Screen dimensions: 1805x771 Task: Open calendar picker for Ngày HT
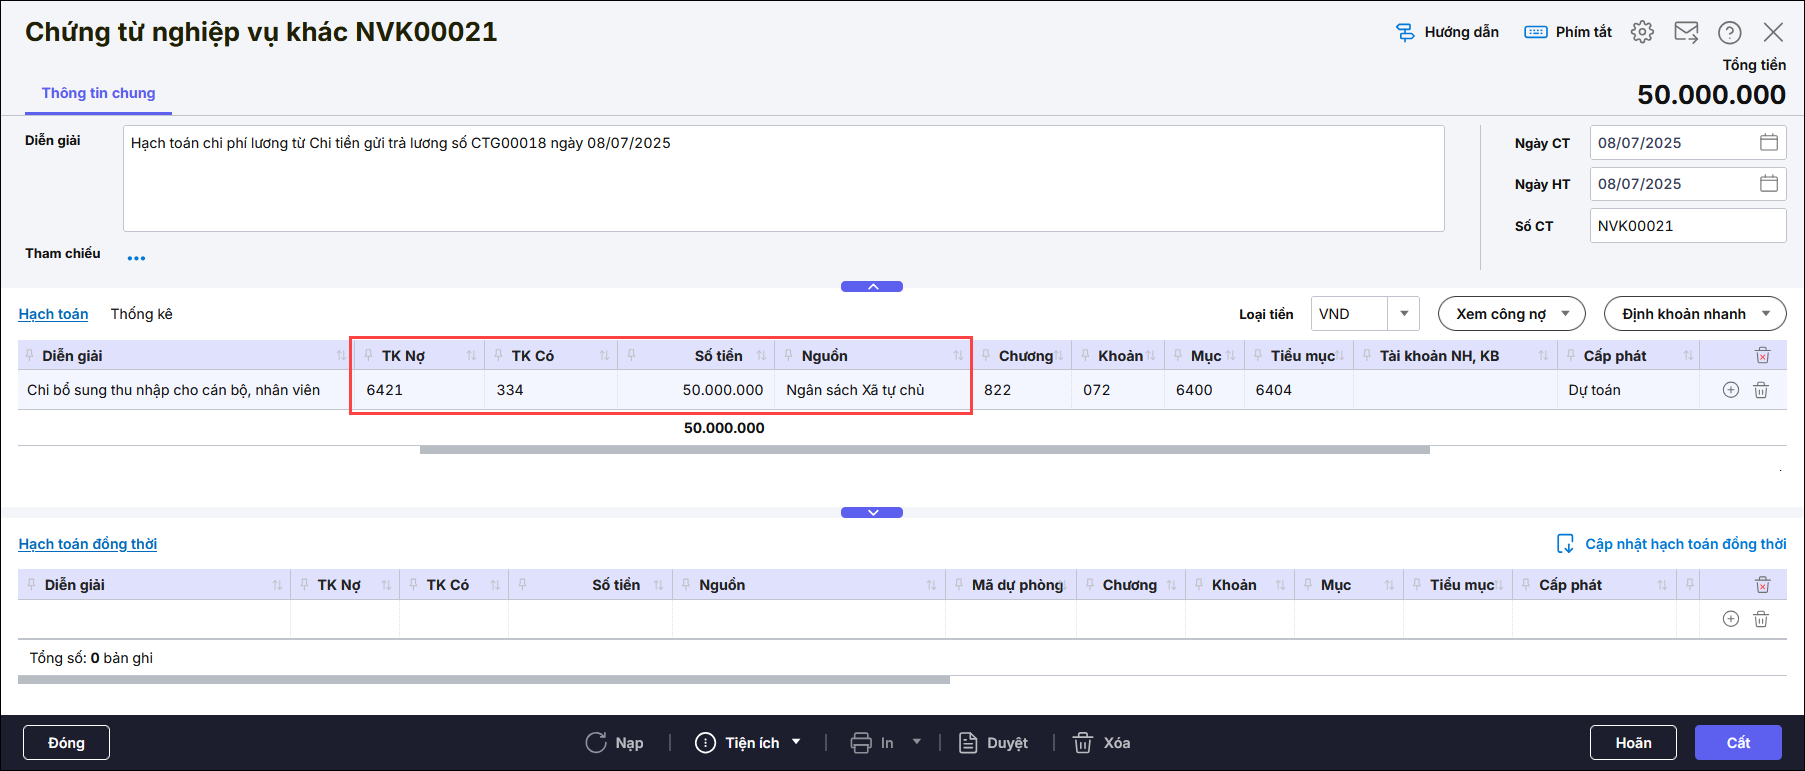coord(1768,184)
